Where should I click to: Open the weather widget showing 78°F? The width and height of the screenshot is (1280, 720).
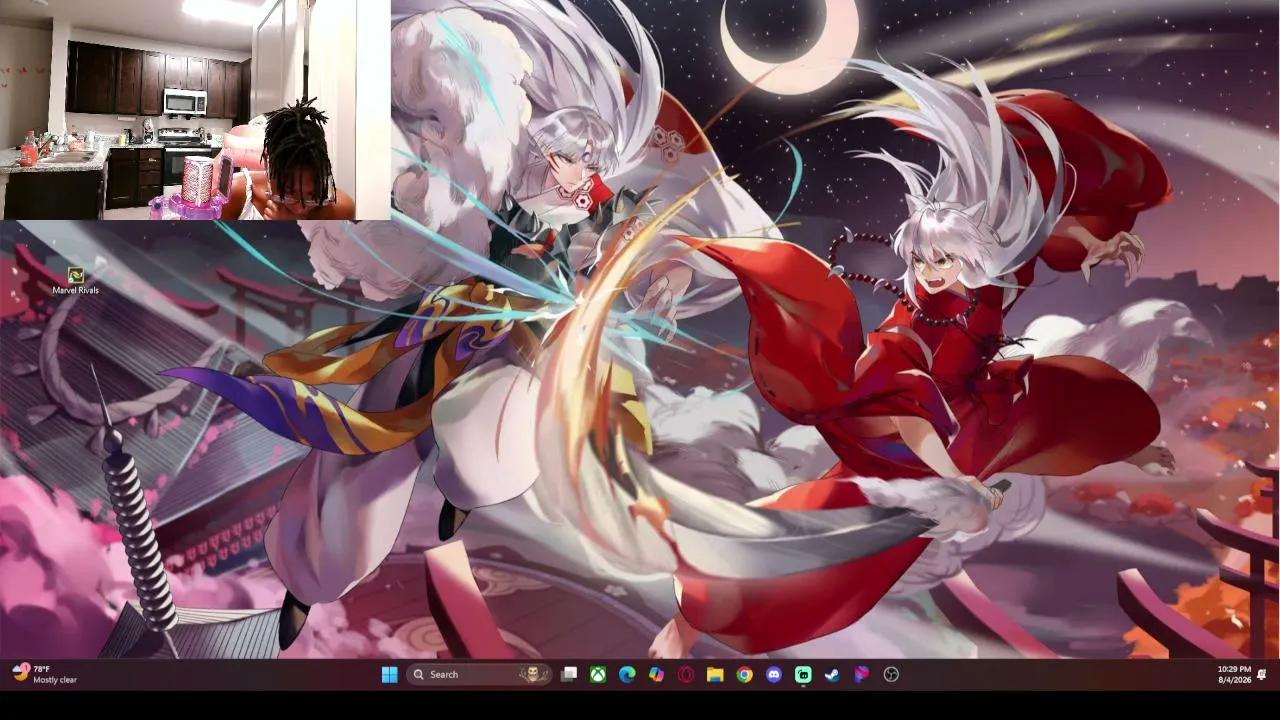click(x=45, y=674)
